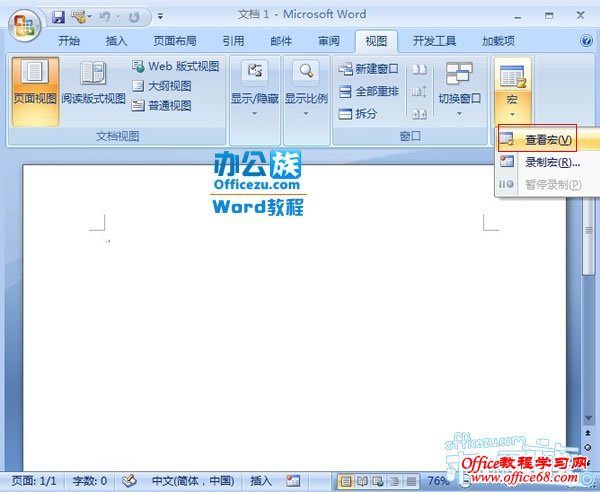
Task: Click 全部重排 arrange all button
Action: pos(368,91)
